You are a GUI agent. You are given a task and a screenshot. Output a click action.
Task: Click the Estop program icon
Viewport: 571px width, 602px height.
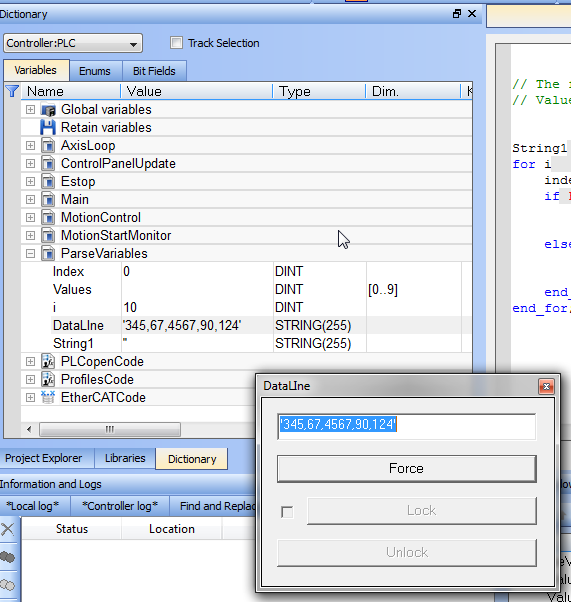click(x=48, y=182)
